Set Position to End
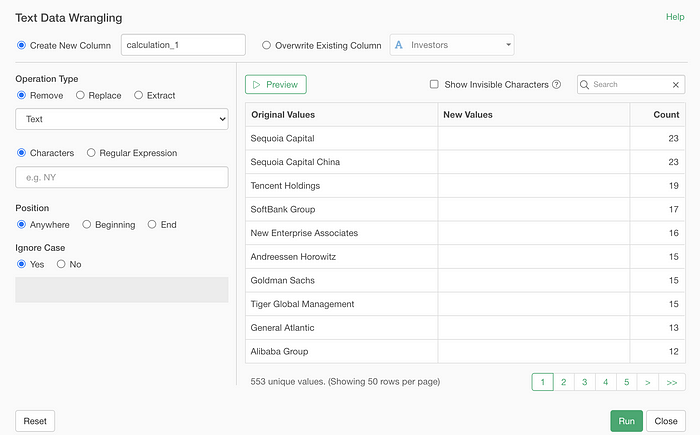Image resolution: width=700 pixels, height=435 pixels. [152, 224]
